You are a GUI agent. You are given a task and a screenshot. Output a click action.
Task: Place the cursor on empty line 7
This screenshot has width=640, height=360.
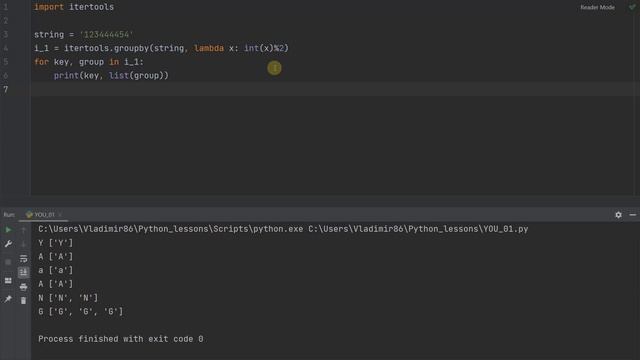[335, 89]
